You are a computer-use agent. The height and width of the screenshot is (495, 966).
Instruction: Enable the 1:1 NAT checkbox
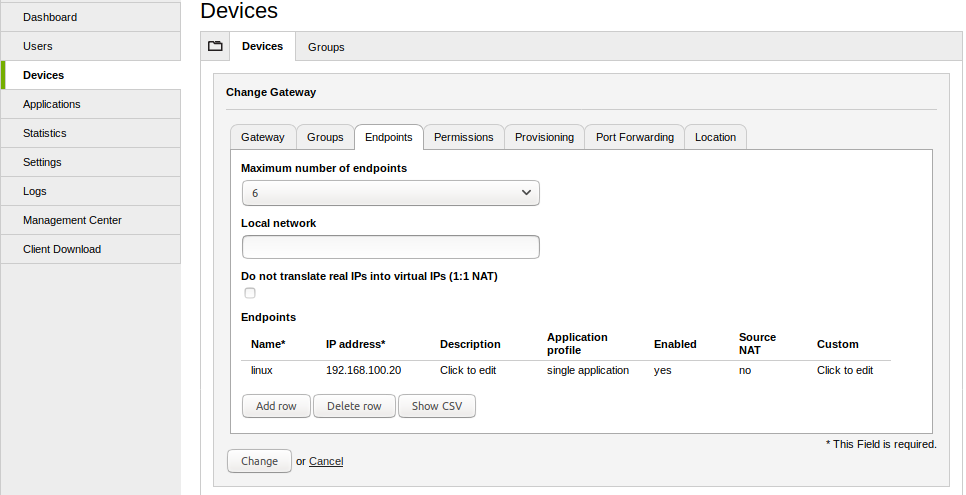tap(250, 293)
